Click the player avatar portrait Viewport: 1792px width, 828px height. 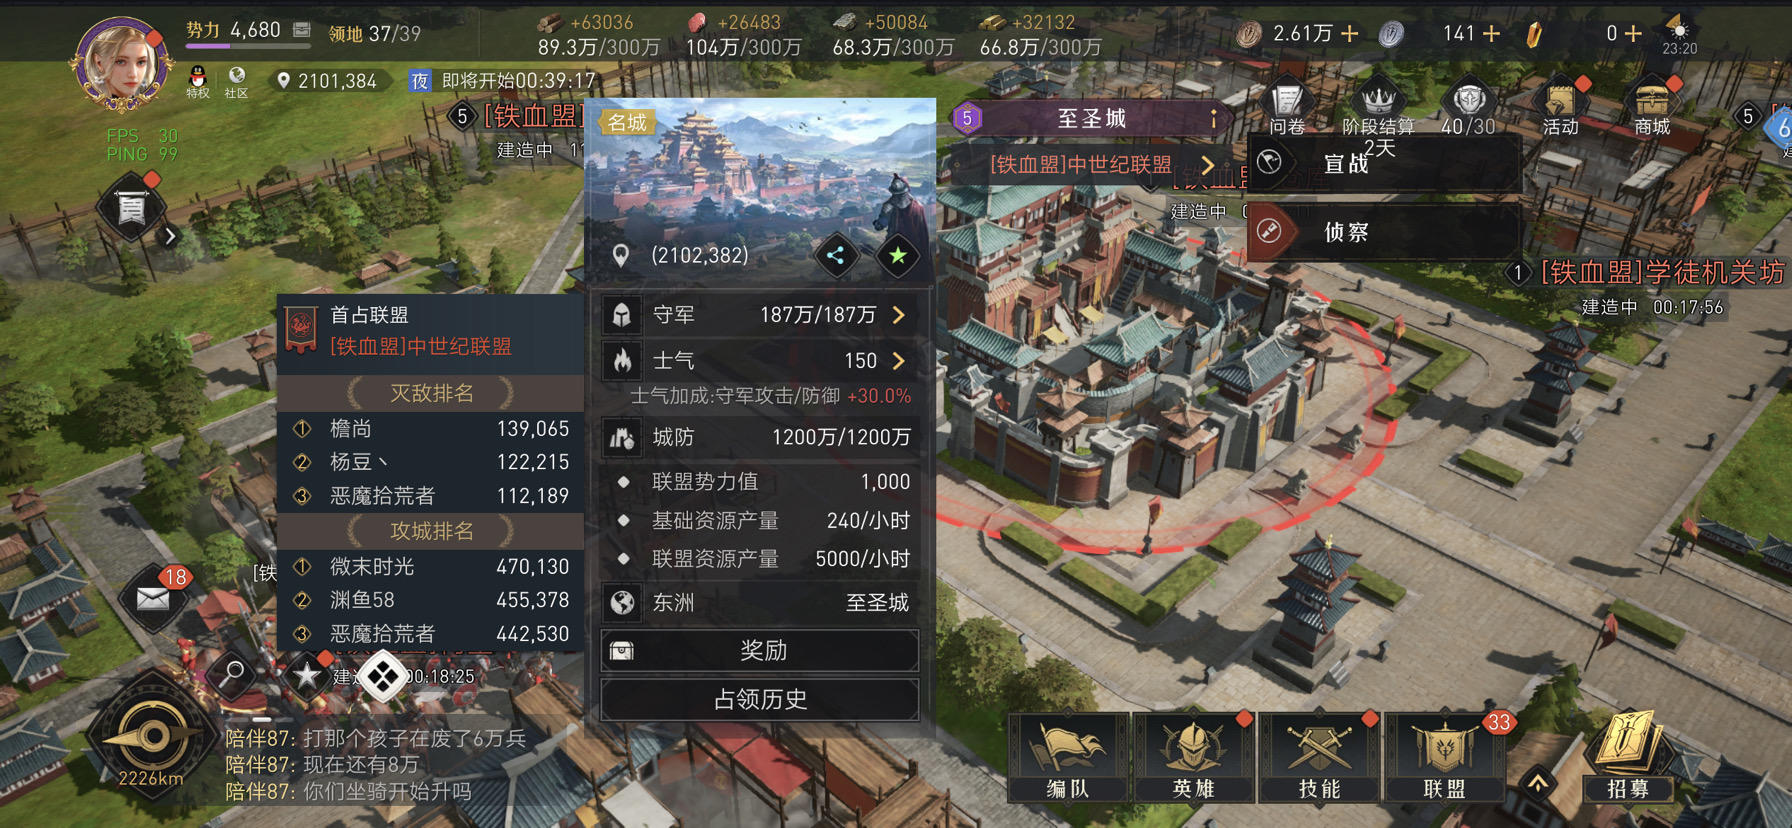[120, 64]
